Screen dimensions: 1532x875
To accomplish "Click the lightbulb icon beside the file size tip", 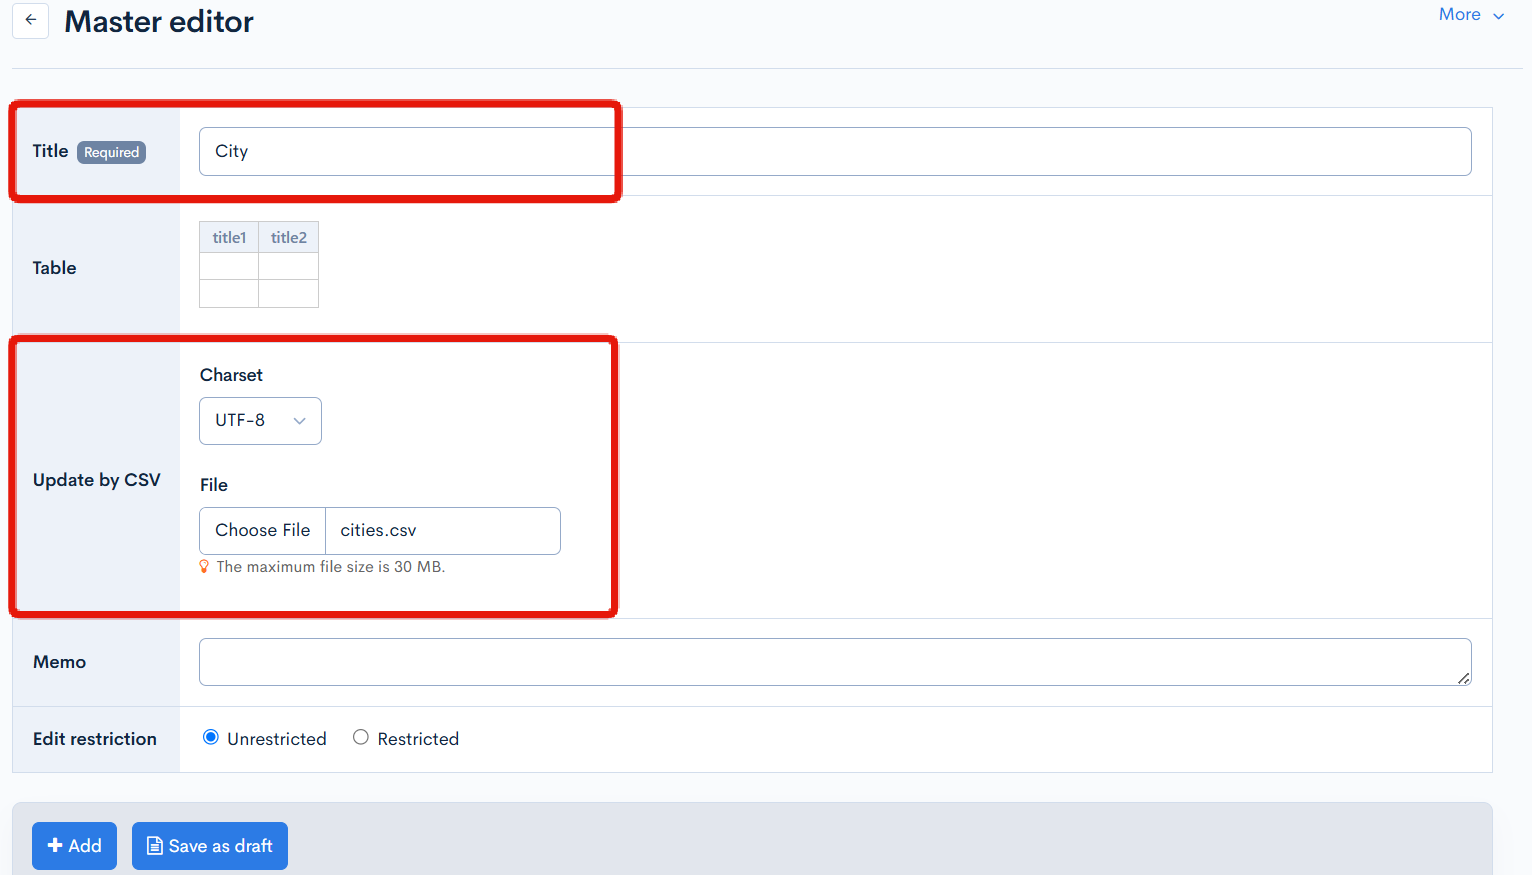I will 205,566.
